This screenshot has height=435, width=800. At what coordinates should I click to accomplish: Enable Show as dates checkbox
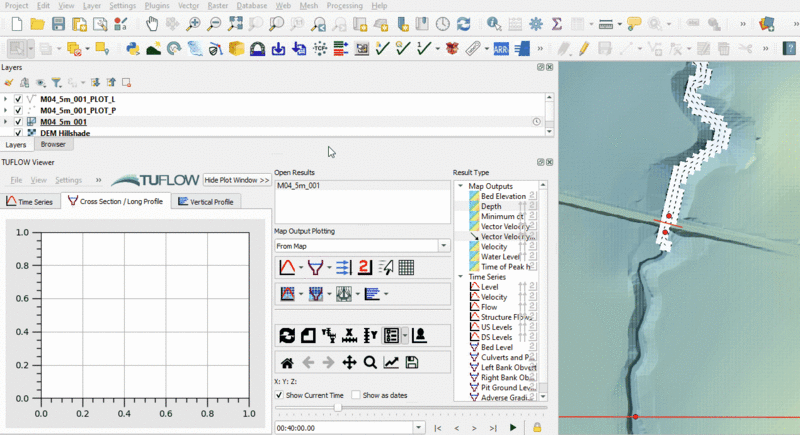[356, 395]
